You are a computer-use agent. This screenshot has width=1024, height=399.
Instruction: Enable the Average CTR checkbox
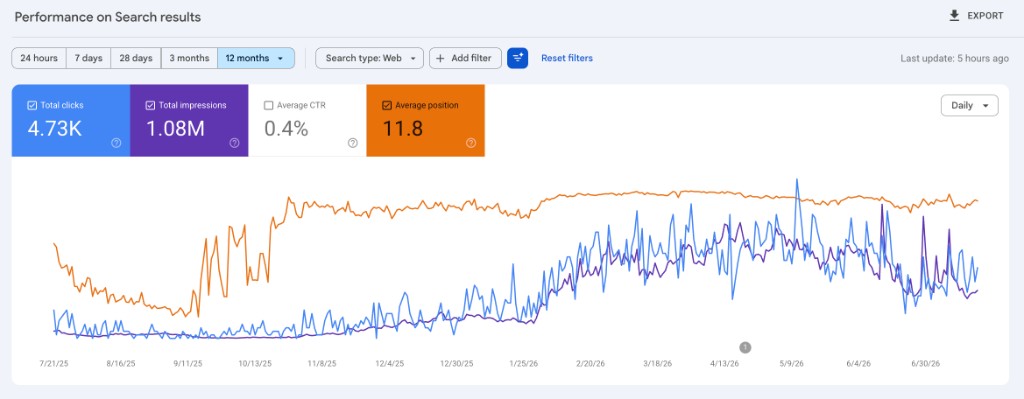268,105
